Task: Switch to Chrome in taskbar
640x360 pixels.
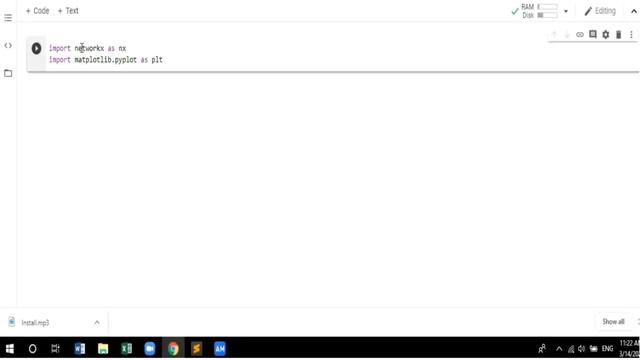Action: [x=173, y=349]
